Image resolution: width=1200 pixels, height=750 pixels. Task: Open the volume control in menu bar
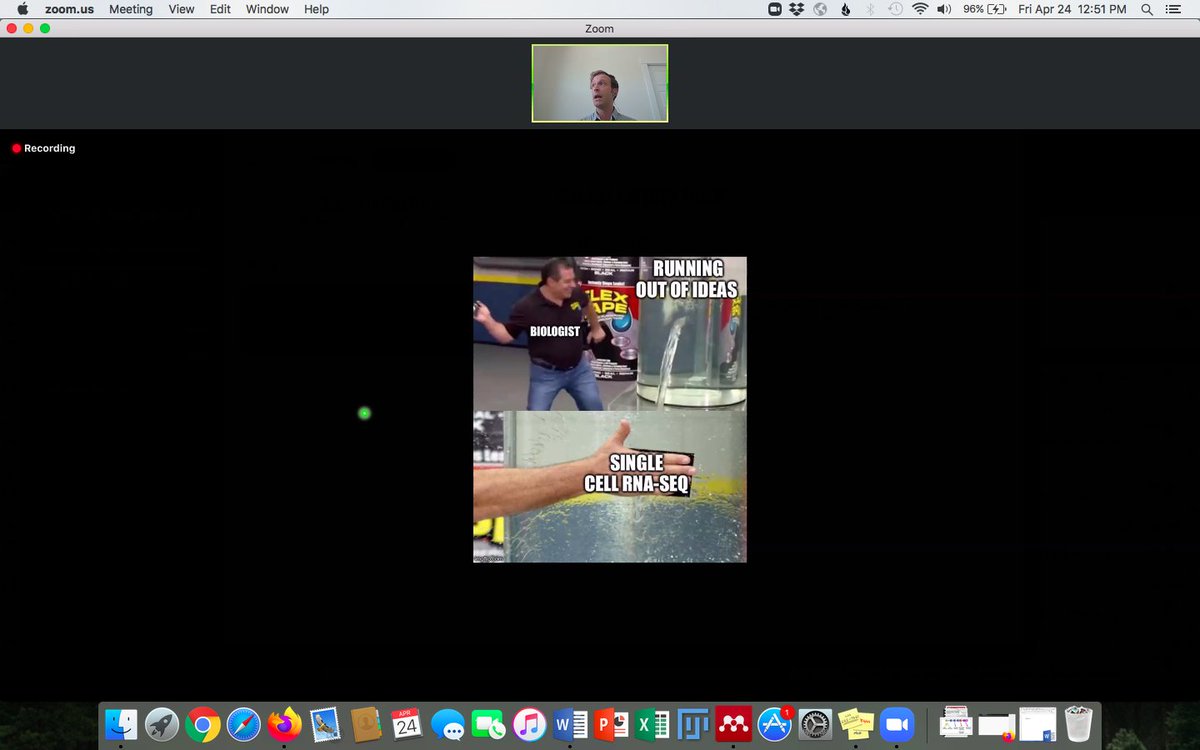[945, 9]
